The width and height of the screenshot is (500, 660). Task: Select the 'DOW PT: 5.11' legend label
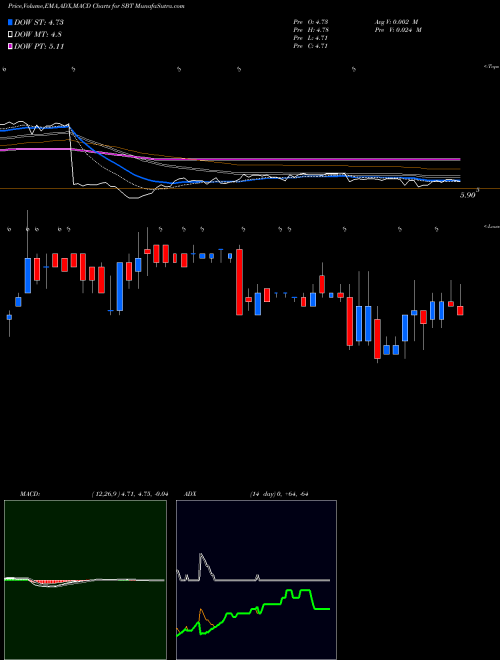(39, 46)
